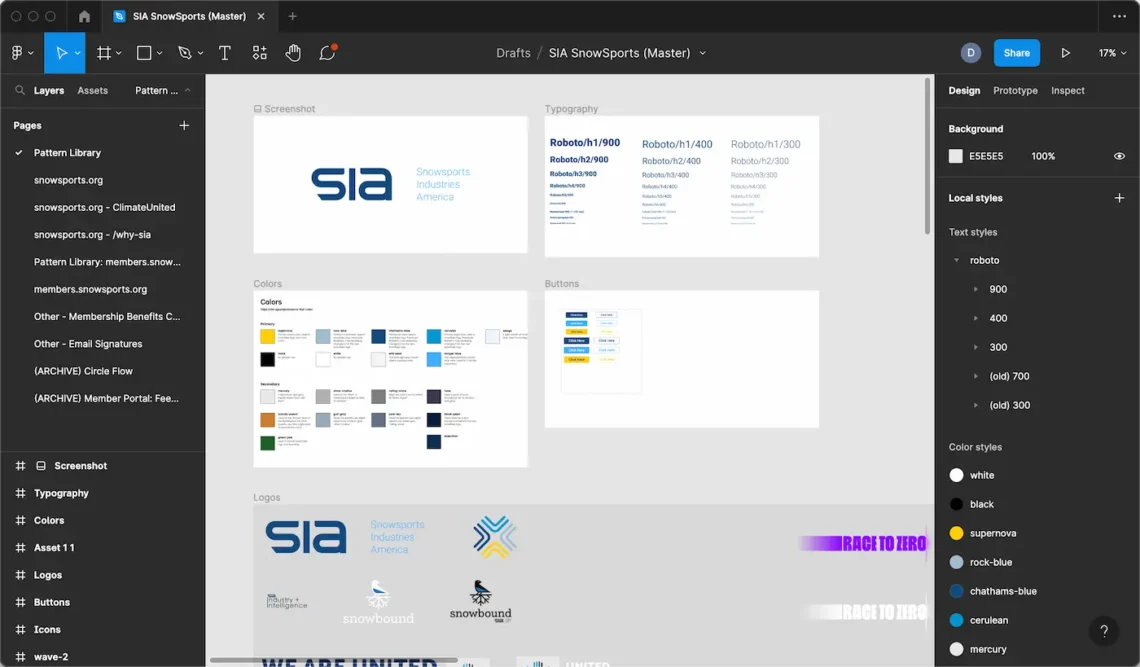Open Pen tool options dropdown arrow
This screenshot has height=667, width=1140.
click(200, 53)
